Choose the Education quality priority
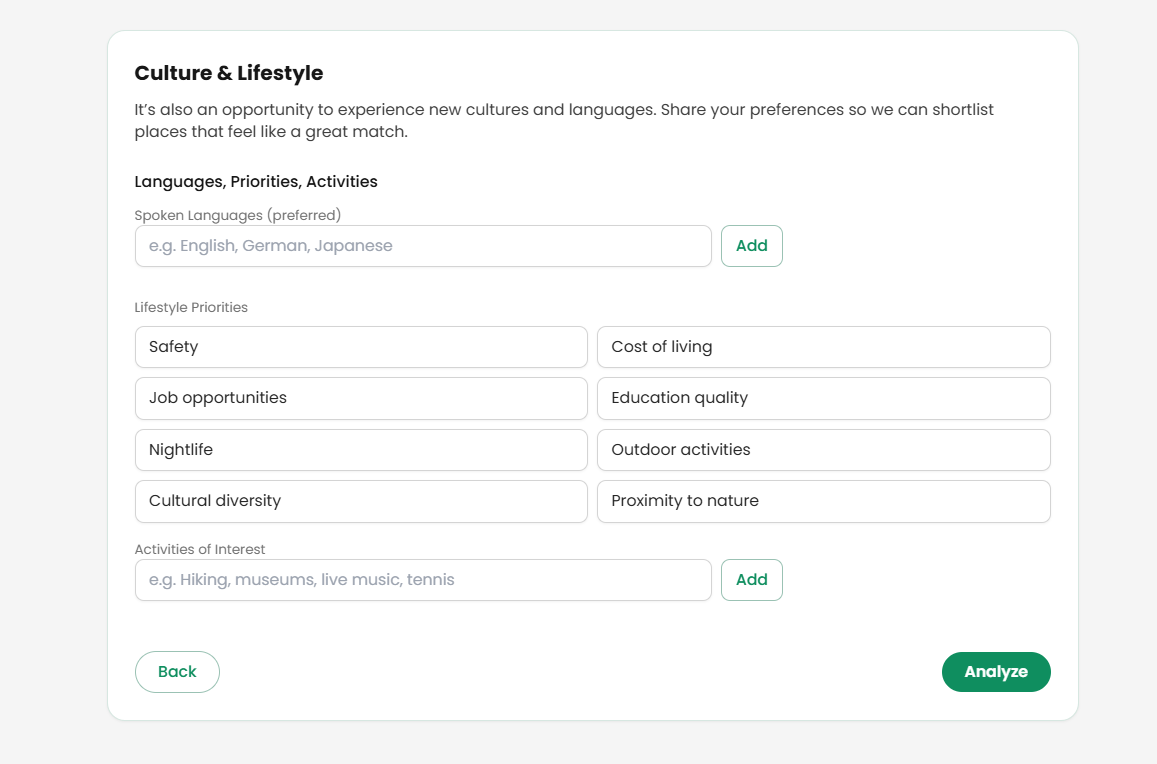 pos(823,398)
